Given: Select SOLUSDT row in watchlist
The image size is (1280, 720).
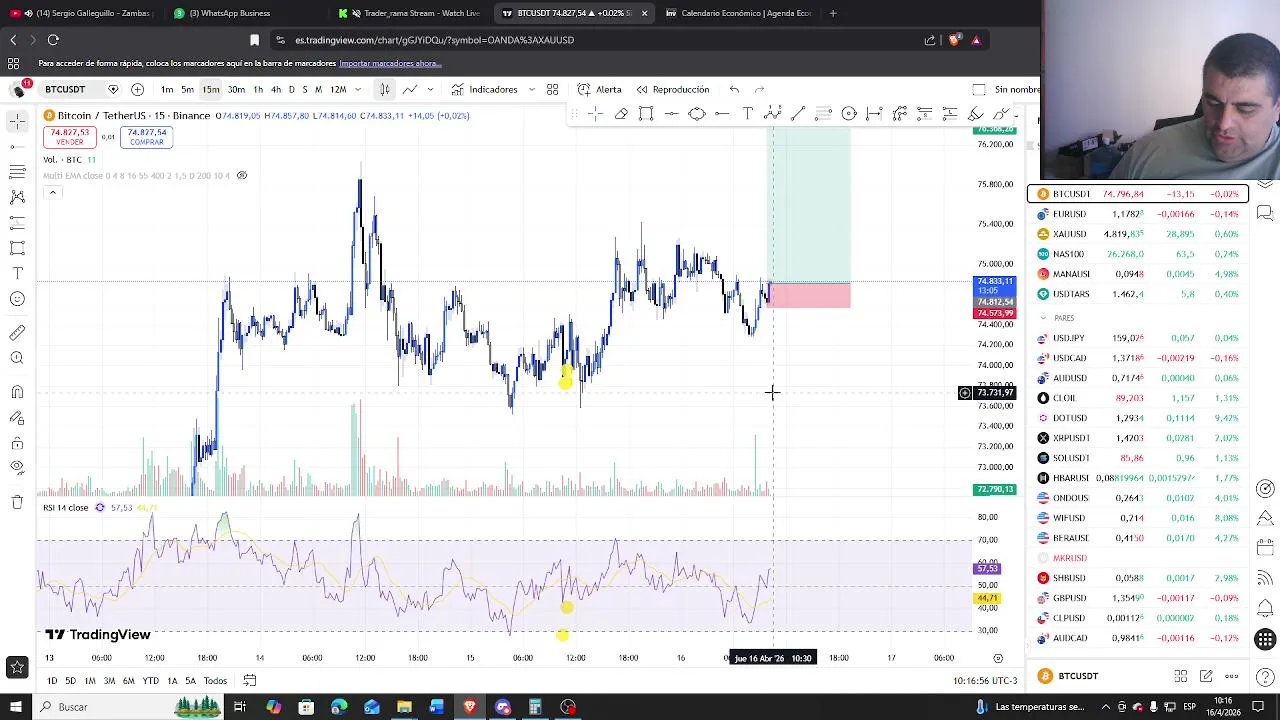Looking at the screenshot, I should click(x=1138, y=458).
